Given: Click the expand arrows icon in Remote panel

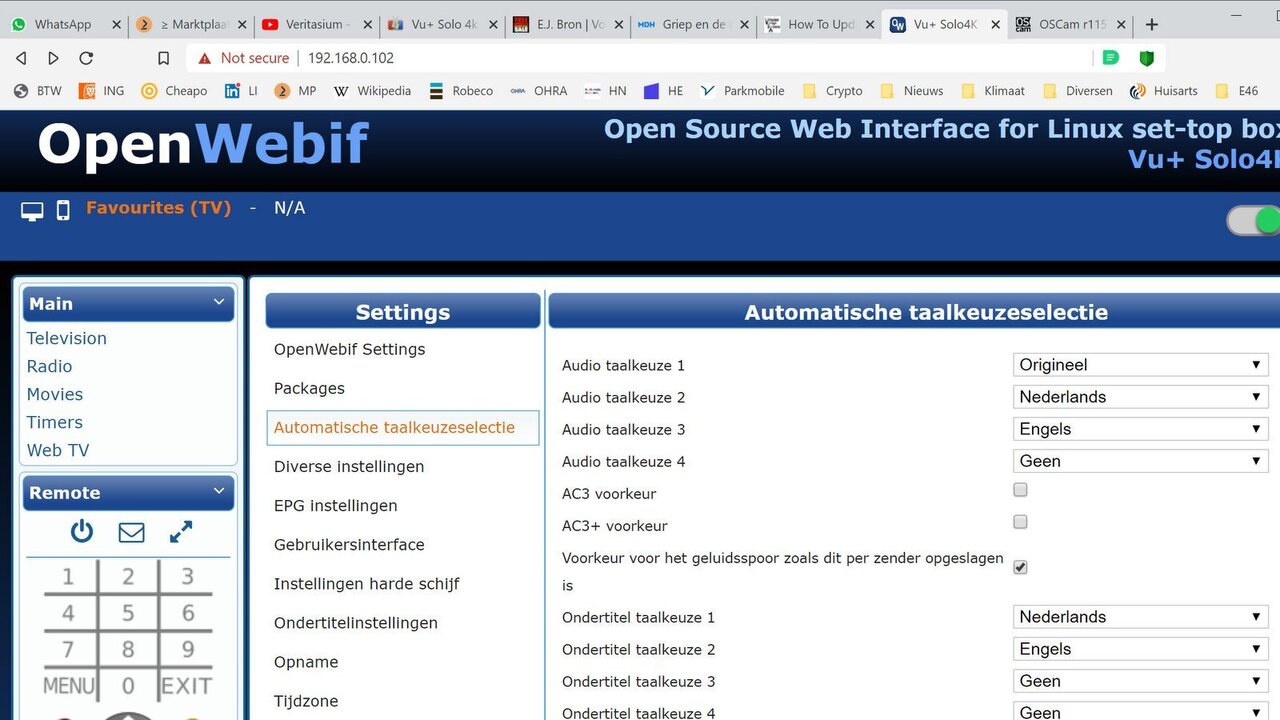Looking at the screenshot, I should (x=181, y=532).
